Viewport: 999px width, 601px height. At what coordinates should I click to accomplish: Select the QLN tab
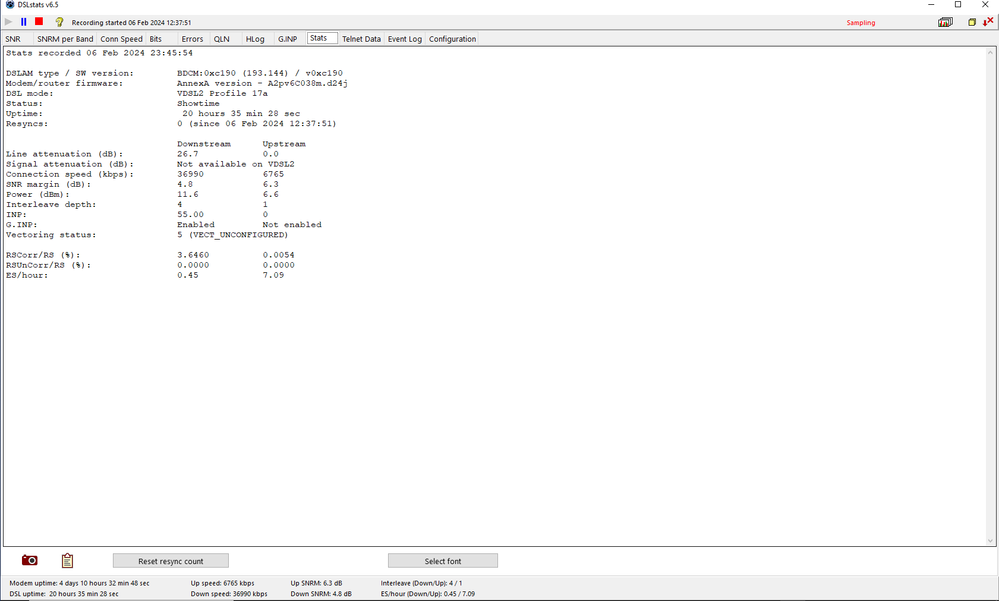click(x=222, y=39)
